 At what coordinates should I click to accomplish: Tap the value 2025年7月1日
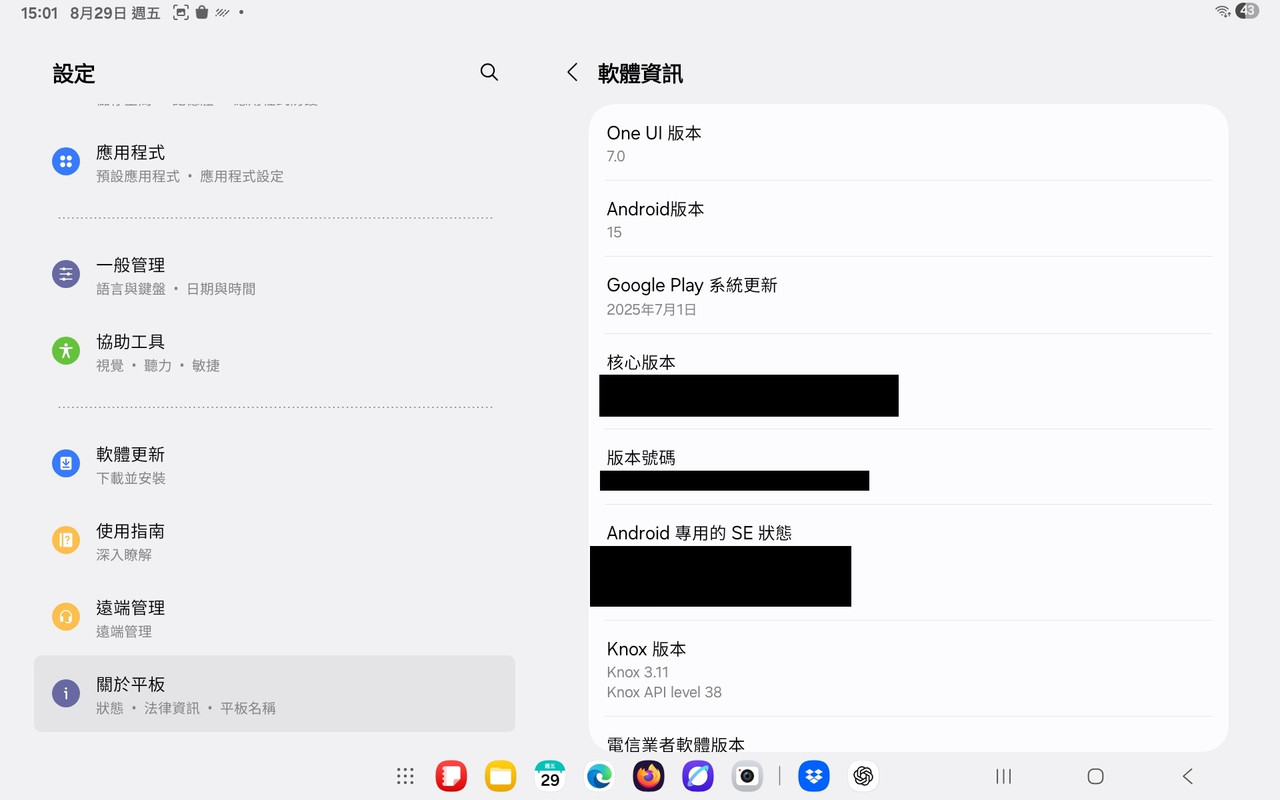coord(651,310)
